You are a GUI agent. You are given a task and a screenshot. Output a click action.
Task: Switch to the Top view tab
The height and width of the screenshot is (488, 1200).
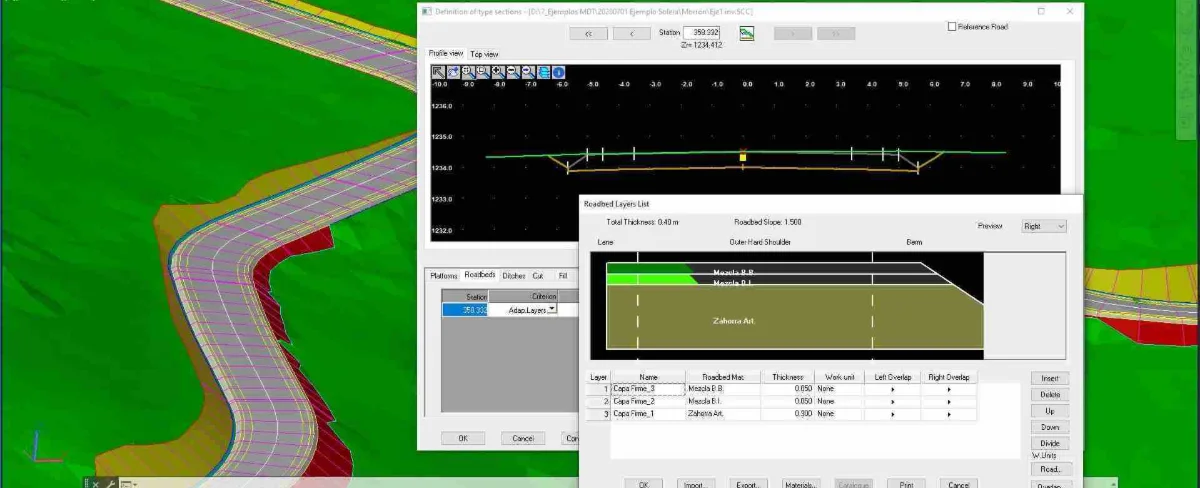point(484,54)
